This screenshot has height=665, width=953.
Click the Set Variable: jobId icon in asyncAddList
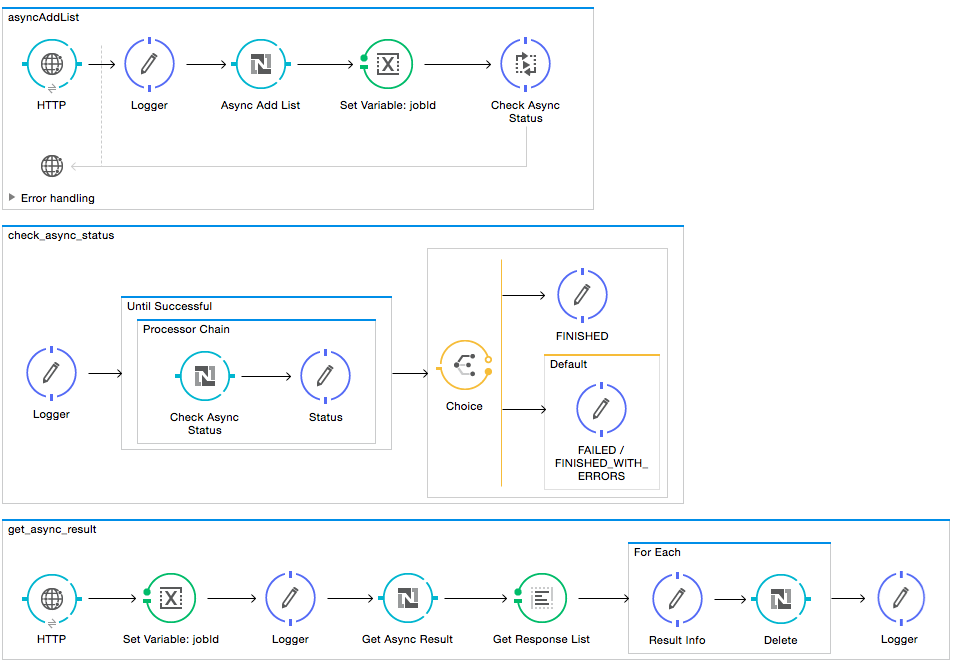click(387, 63)
